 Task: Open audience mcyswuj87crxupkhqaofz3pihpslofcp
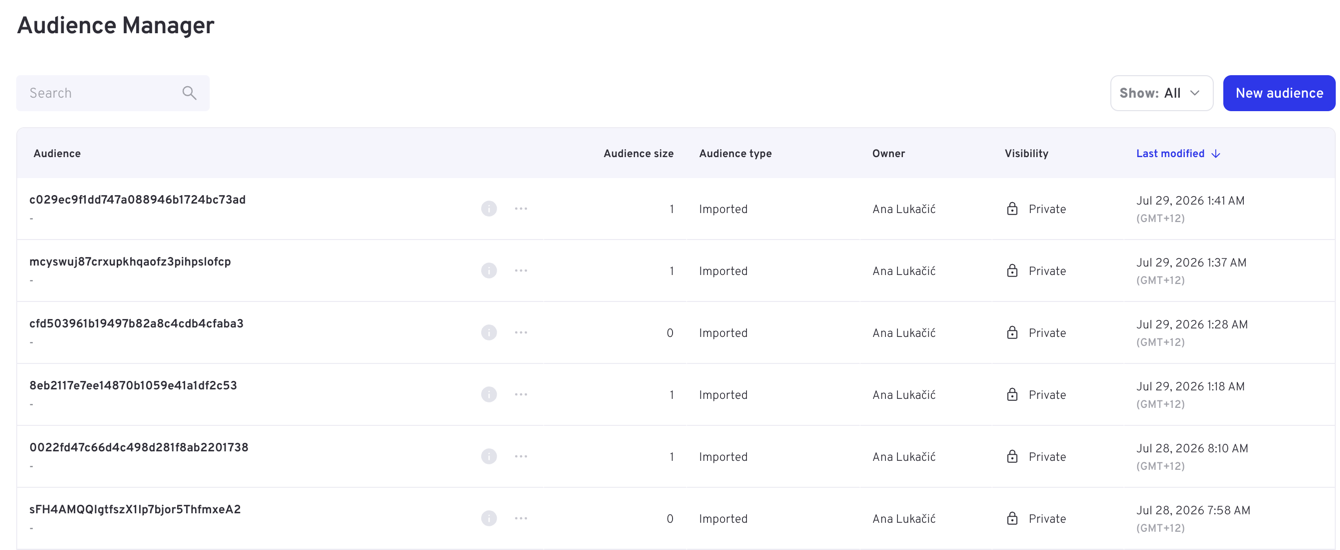click(130, 262)
